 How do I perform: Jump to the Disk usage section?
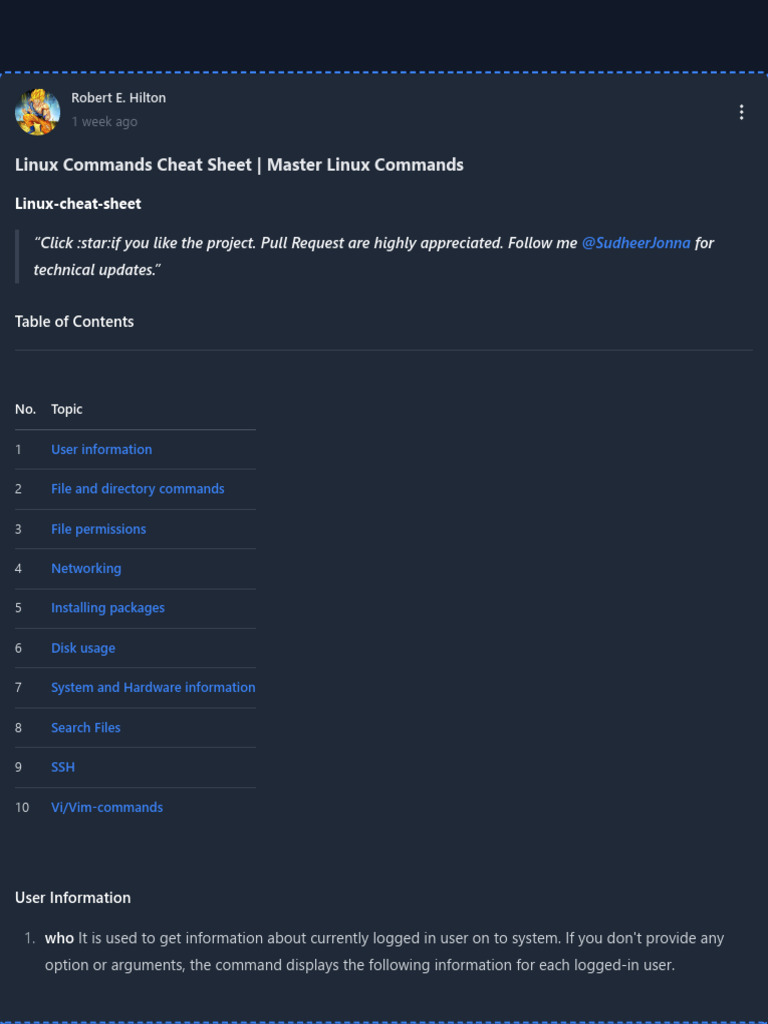click(83, 648)
